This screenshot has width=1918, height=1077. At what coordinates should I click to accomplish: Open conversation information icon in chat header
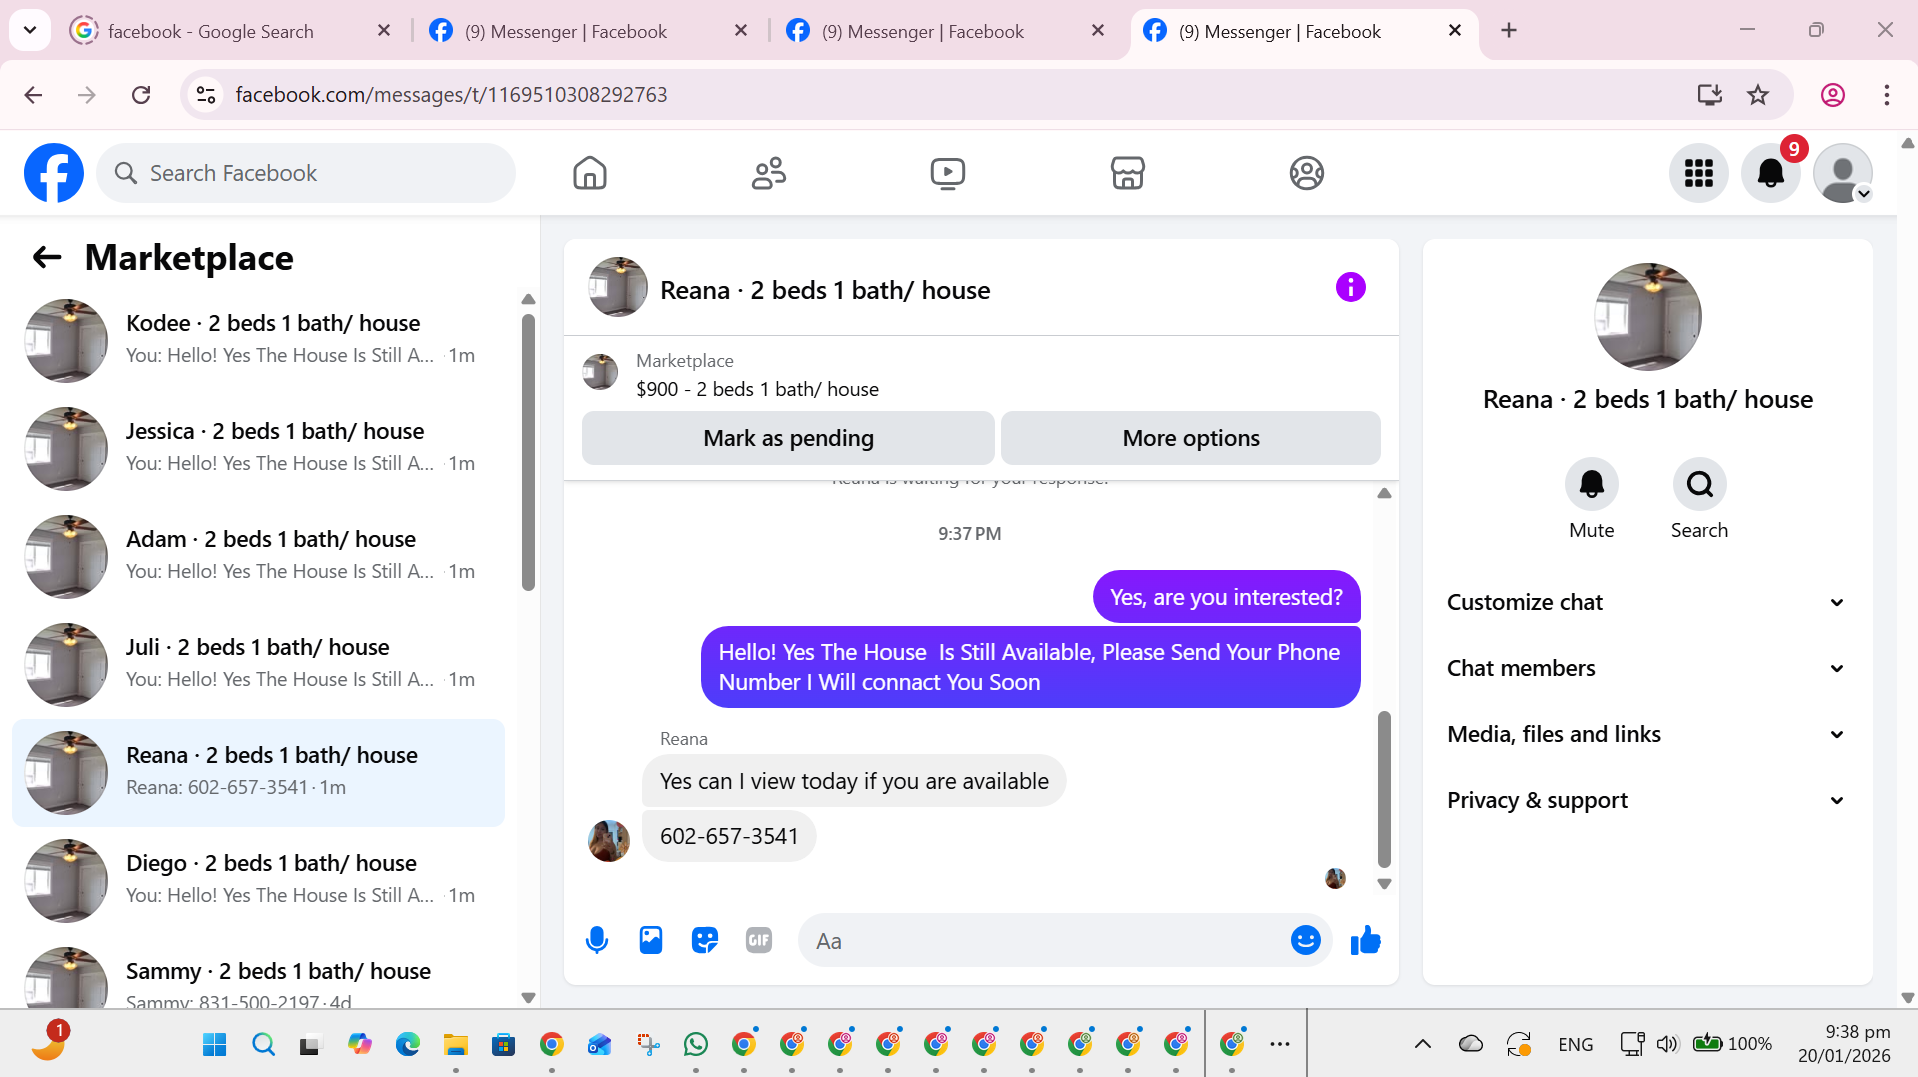coord(1350,288)
